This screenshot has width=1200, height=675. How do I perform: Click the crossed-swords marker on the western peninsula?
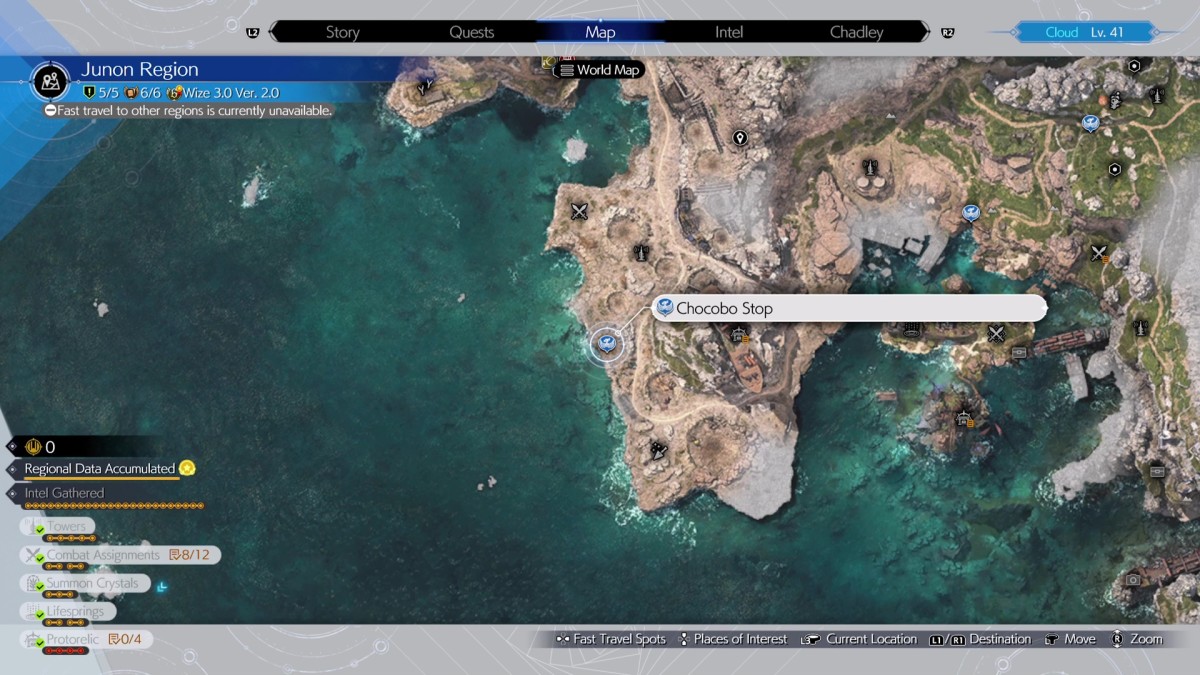coord(579,210)
